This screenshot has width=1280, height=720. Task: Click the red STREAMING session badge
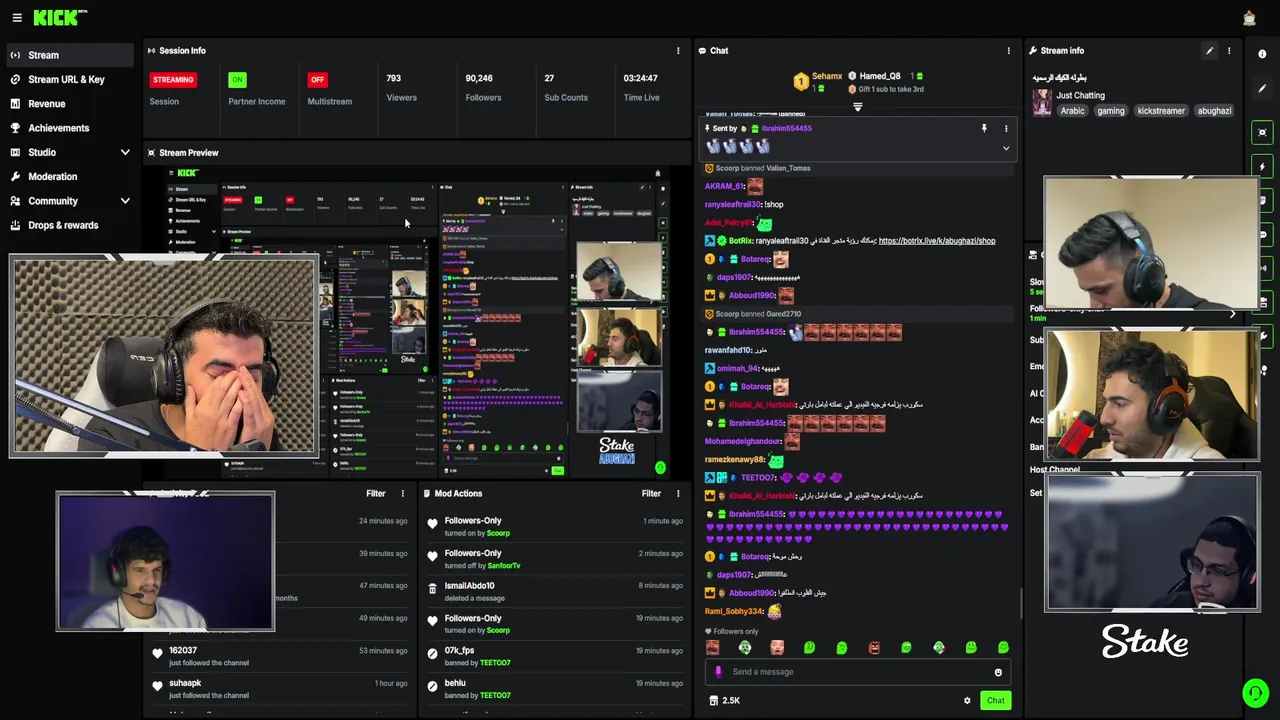[173, 80]
